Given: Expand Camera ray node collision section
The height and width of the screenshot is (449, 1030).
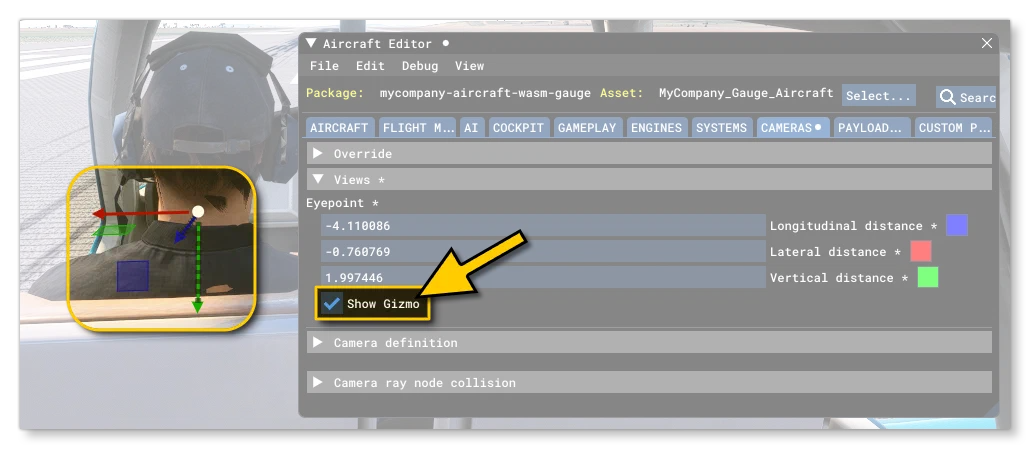Looking at the screenshot, I should coord(649,383).
